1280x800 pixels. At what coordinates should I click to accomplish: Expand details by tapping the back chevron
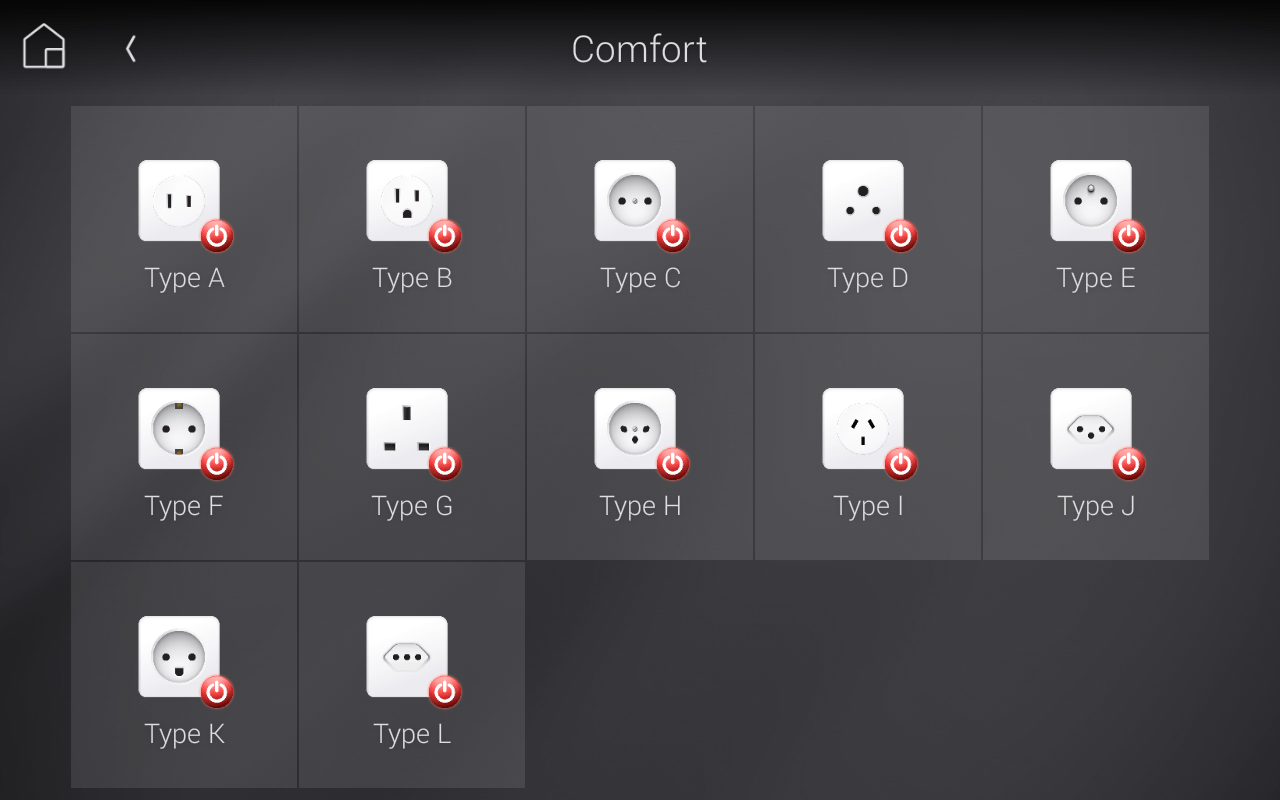click(x=130, y=47)
